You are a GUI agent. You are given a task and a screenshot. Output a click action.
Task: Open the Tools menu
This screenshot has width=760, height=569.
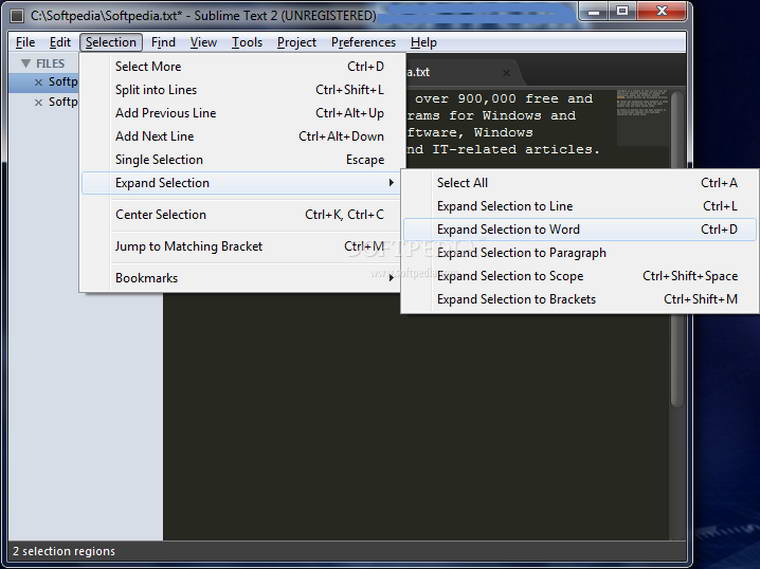(x=247, y=43)
